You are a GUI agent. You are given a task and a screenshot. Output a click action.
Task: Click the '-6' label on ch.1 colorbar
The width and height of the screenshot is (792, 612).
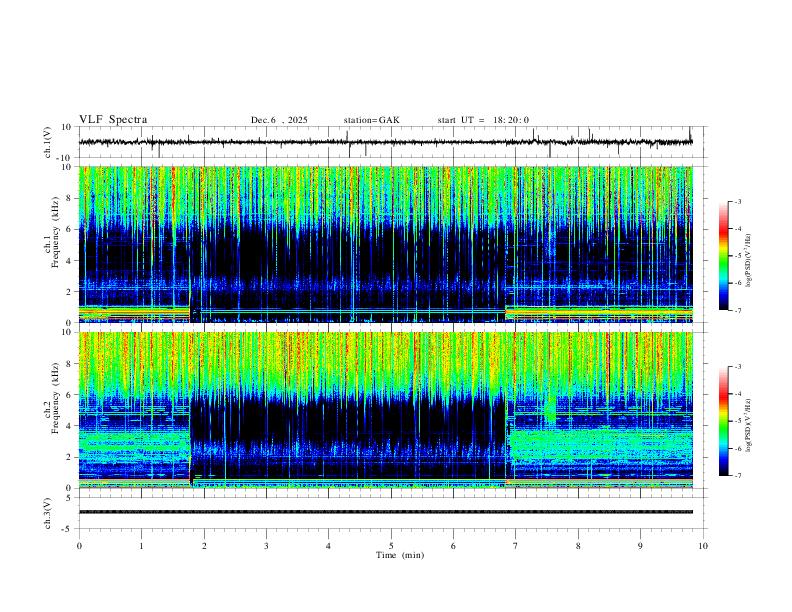point(738,283)
